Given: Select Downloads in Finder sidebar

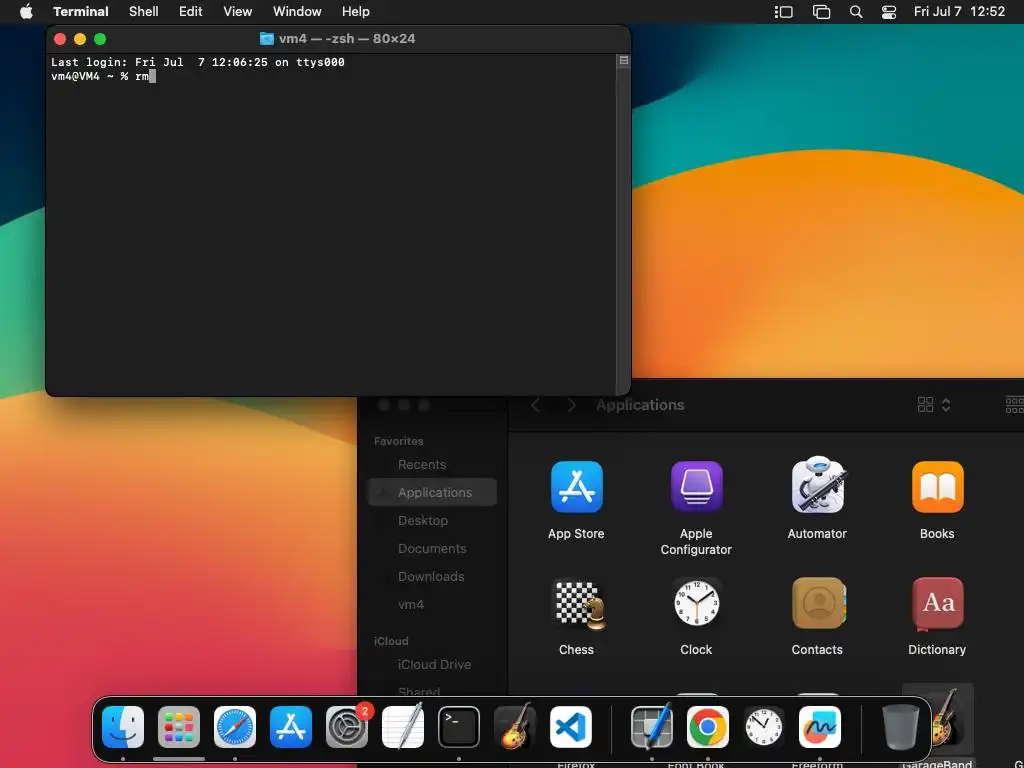Looking at the screenshot, I should (x=432, y=577).
